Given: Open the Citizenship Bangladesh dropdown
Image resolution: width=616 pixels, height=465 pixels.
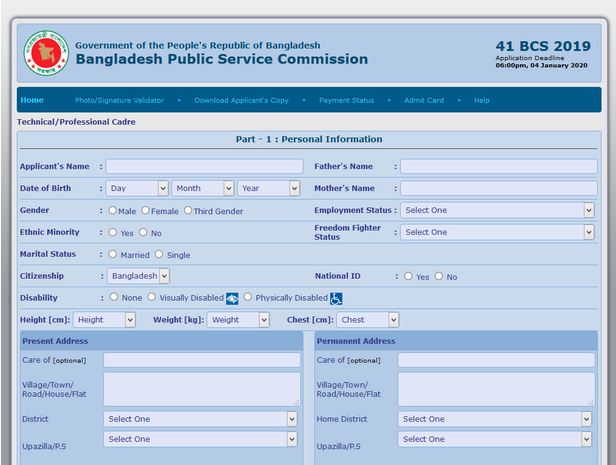Looking at the screenshot, I should 138,276.
